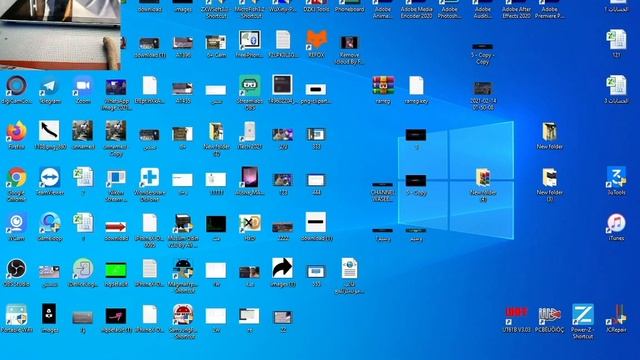Open the Excel file below 121
This screenshot has height=360, width=640.
(616, 86)
